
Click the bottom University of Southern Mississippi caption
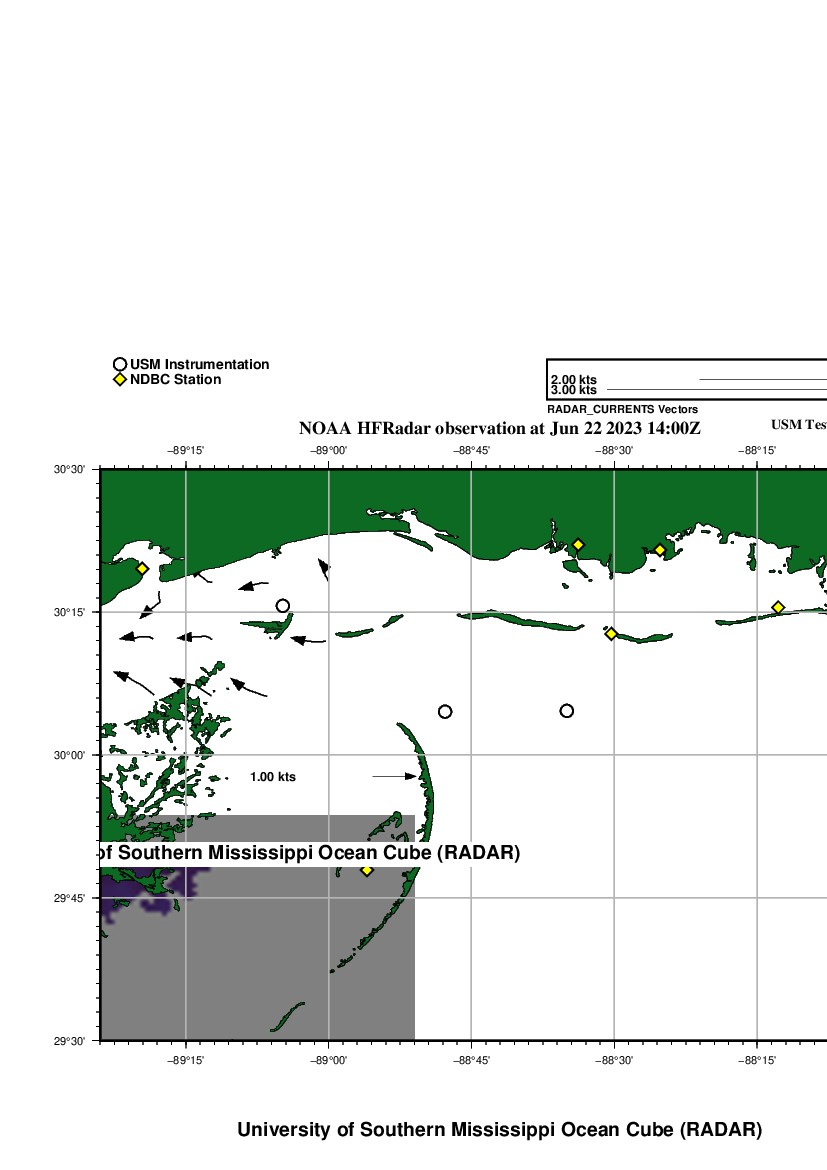(499, 1130)
